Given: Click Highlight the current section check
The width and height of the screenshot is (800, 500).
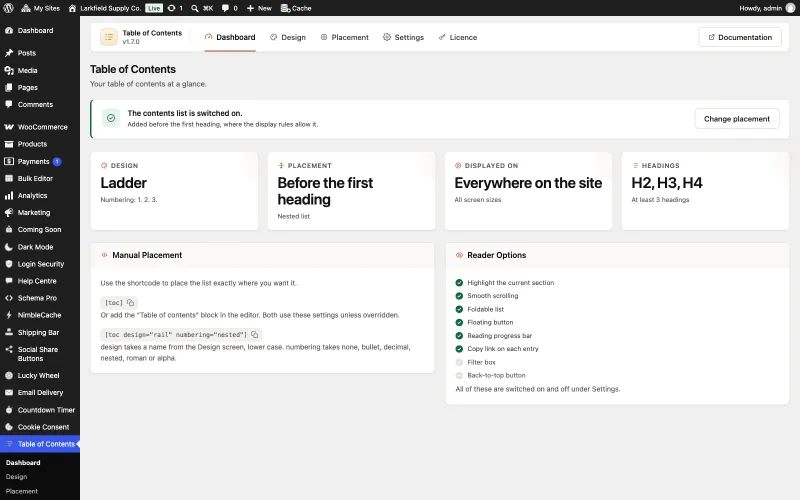Looking at the screenshot, I should point(459,283).
